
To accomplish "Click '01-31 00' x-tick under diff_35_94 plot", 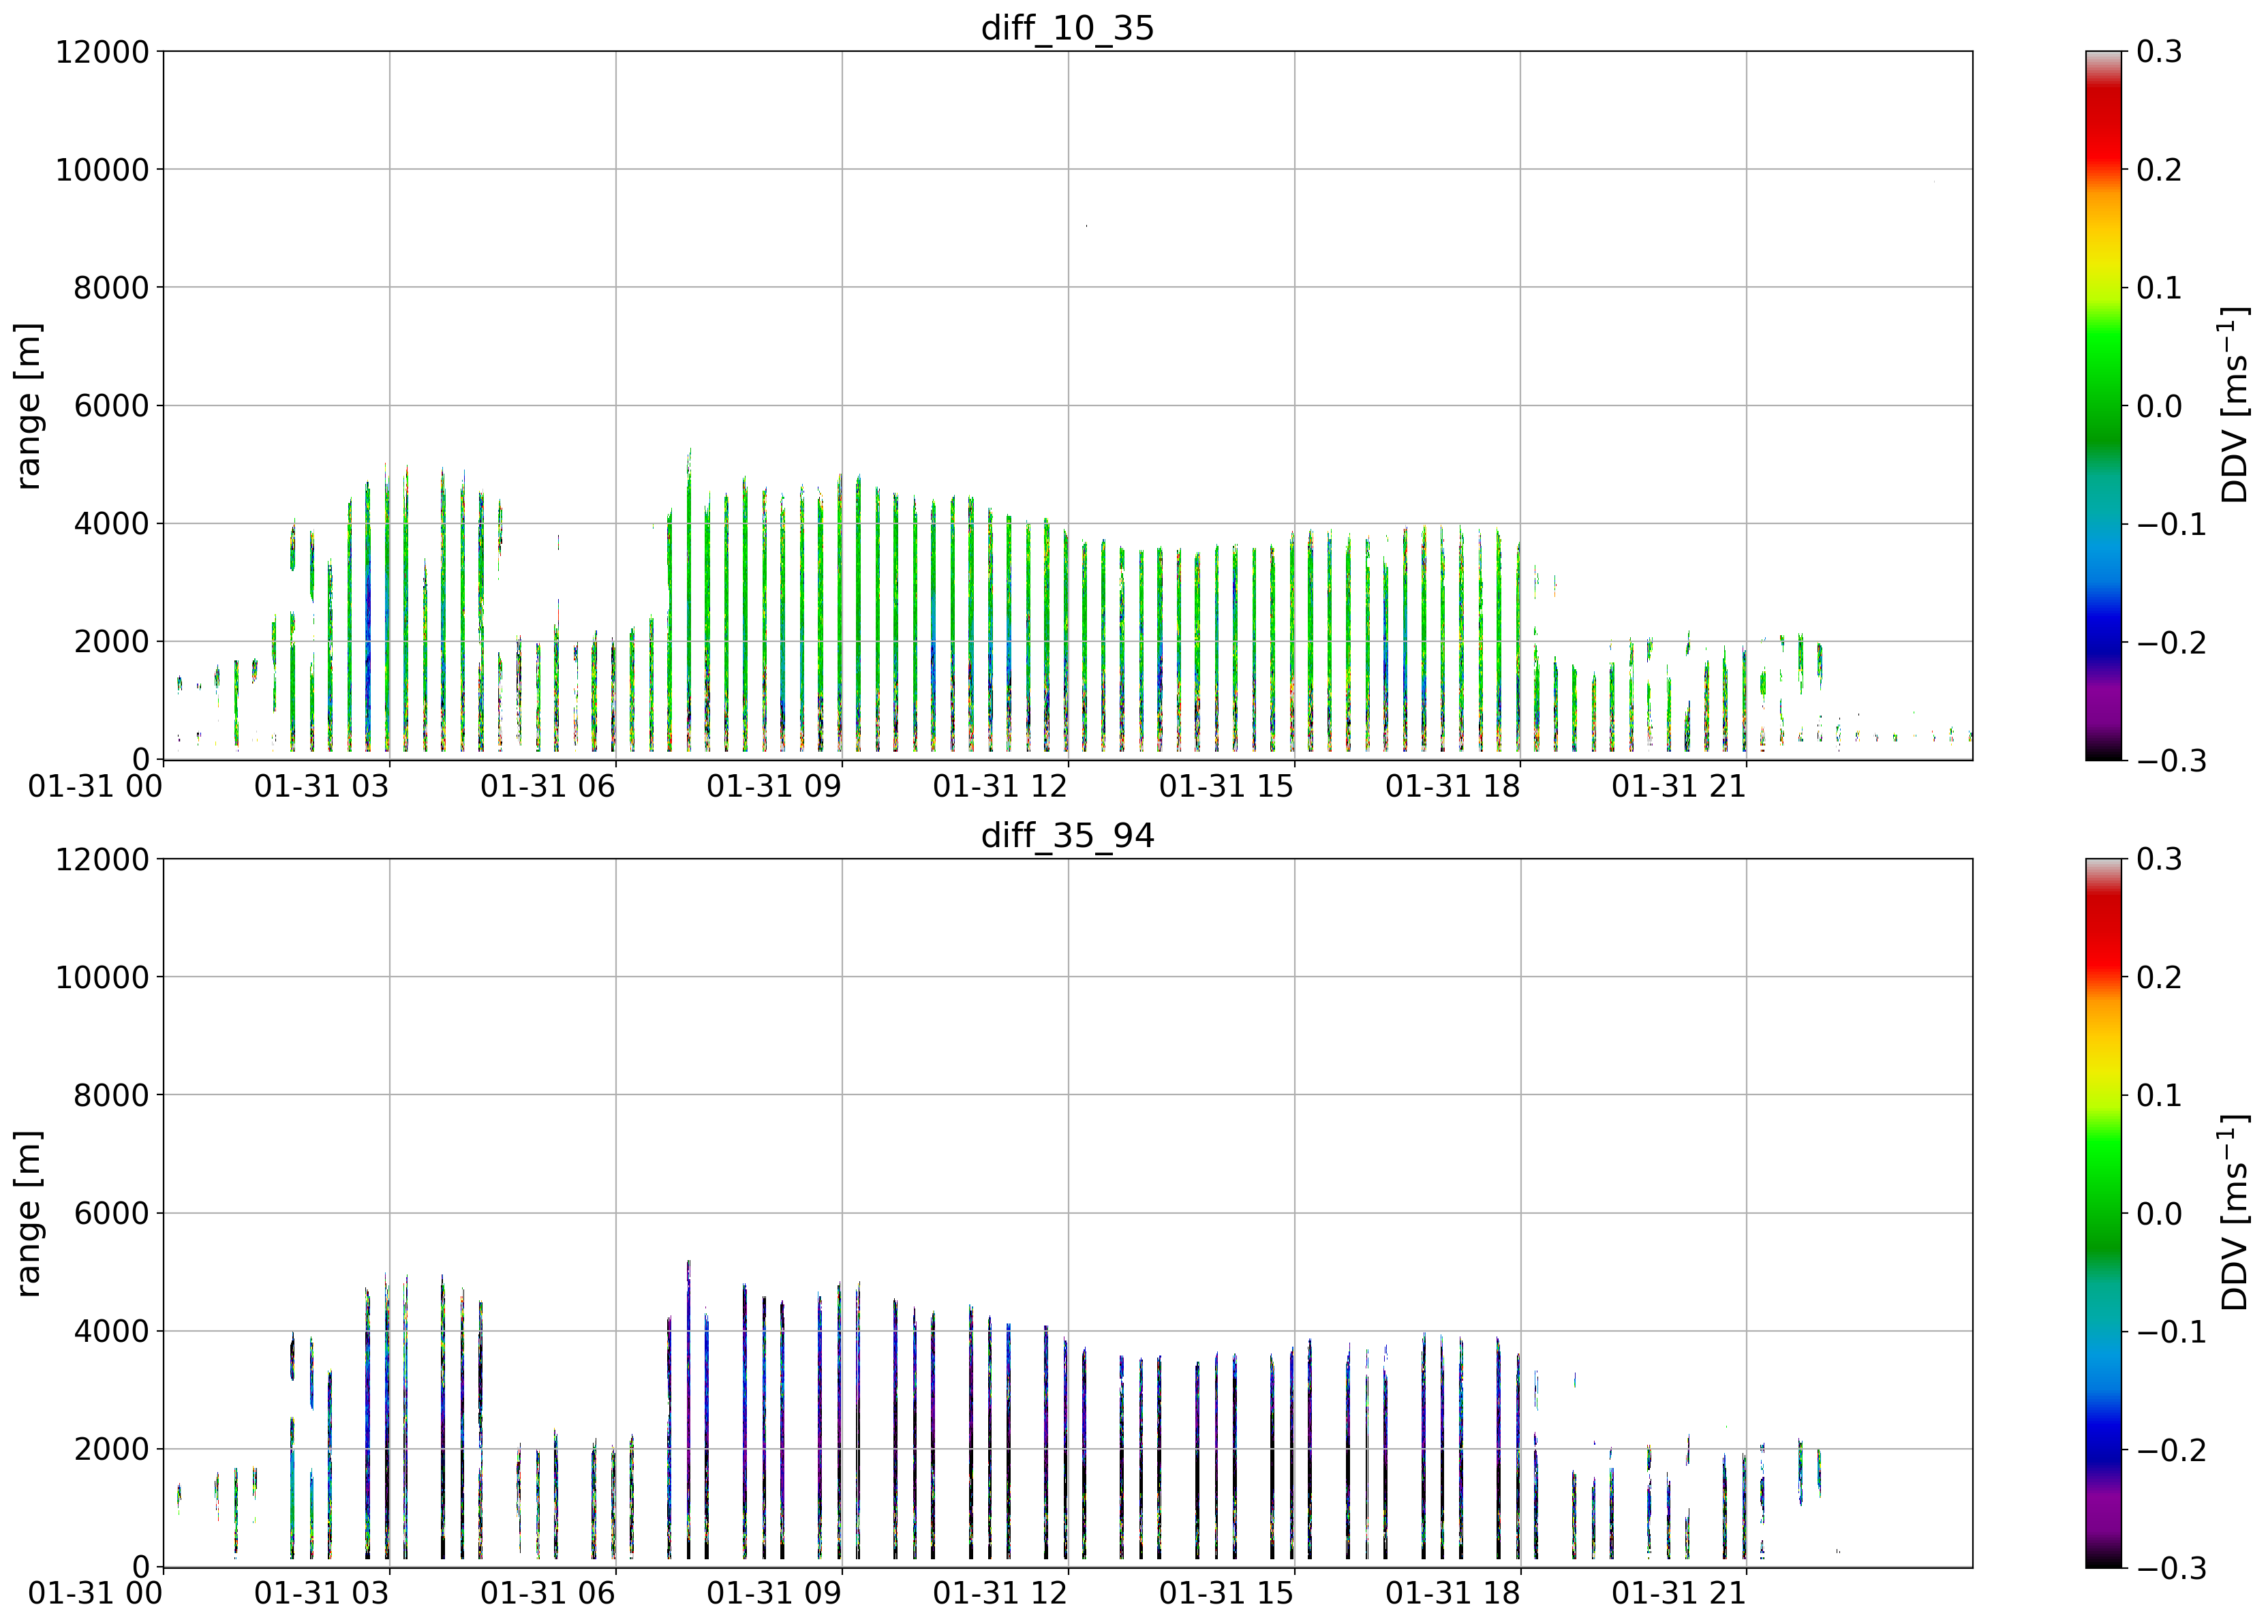I will pyautogui.click(x=95, y=1594).
